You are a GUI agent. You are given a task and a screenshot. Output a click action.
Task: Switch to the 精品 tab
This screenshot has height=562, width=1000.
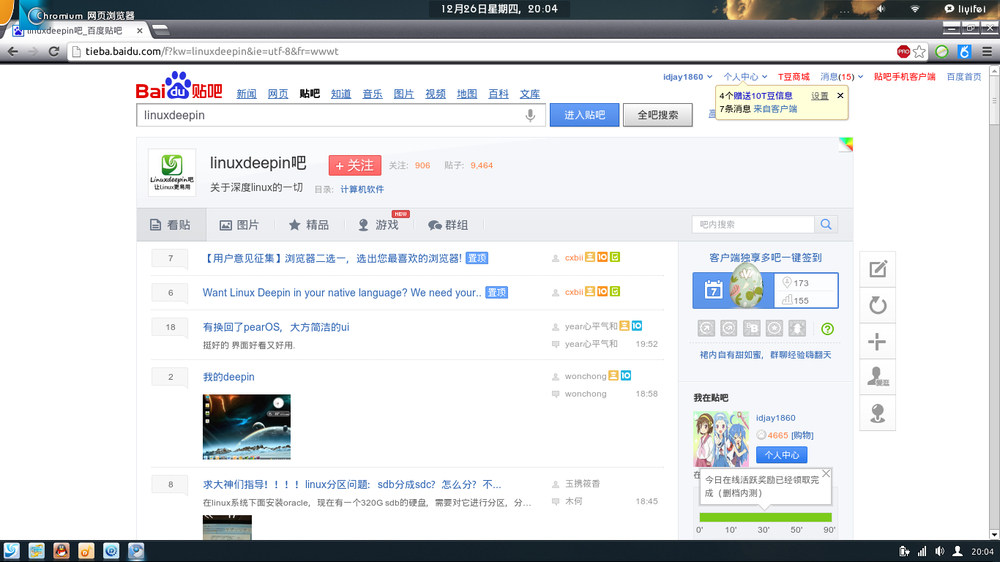(309, 225)
